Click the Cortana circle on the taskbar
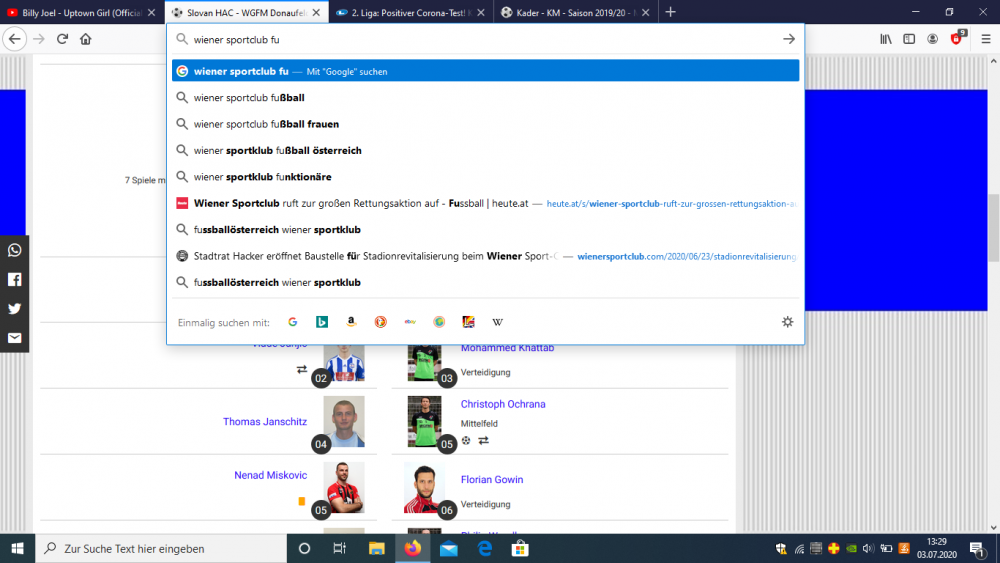This screenshot has width=1000, height=563. pos(304,548)
